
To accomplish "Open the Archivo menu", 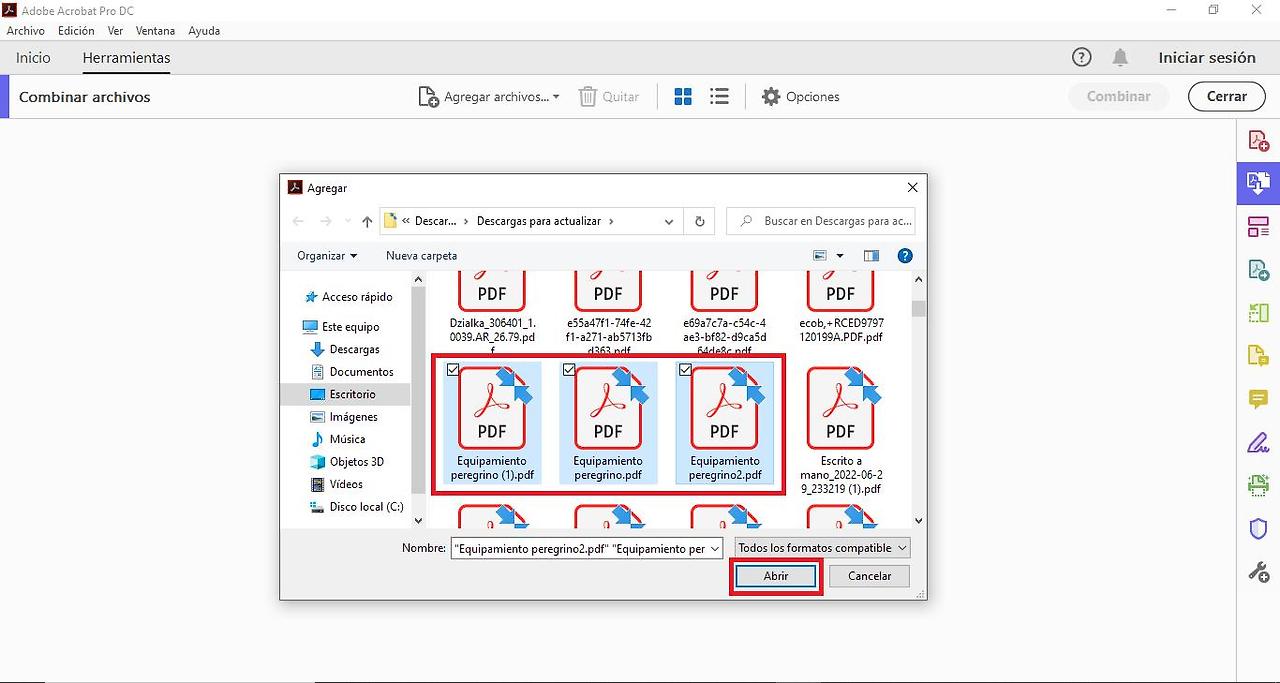I will coord(26,31).
